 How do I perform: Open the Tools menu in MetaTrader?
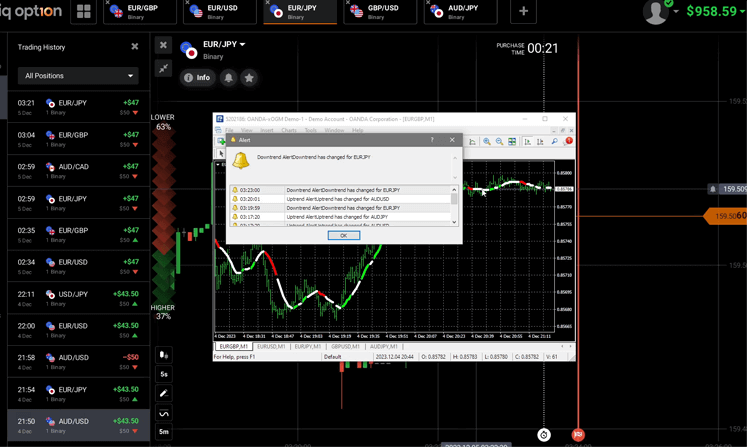(311, 130)
